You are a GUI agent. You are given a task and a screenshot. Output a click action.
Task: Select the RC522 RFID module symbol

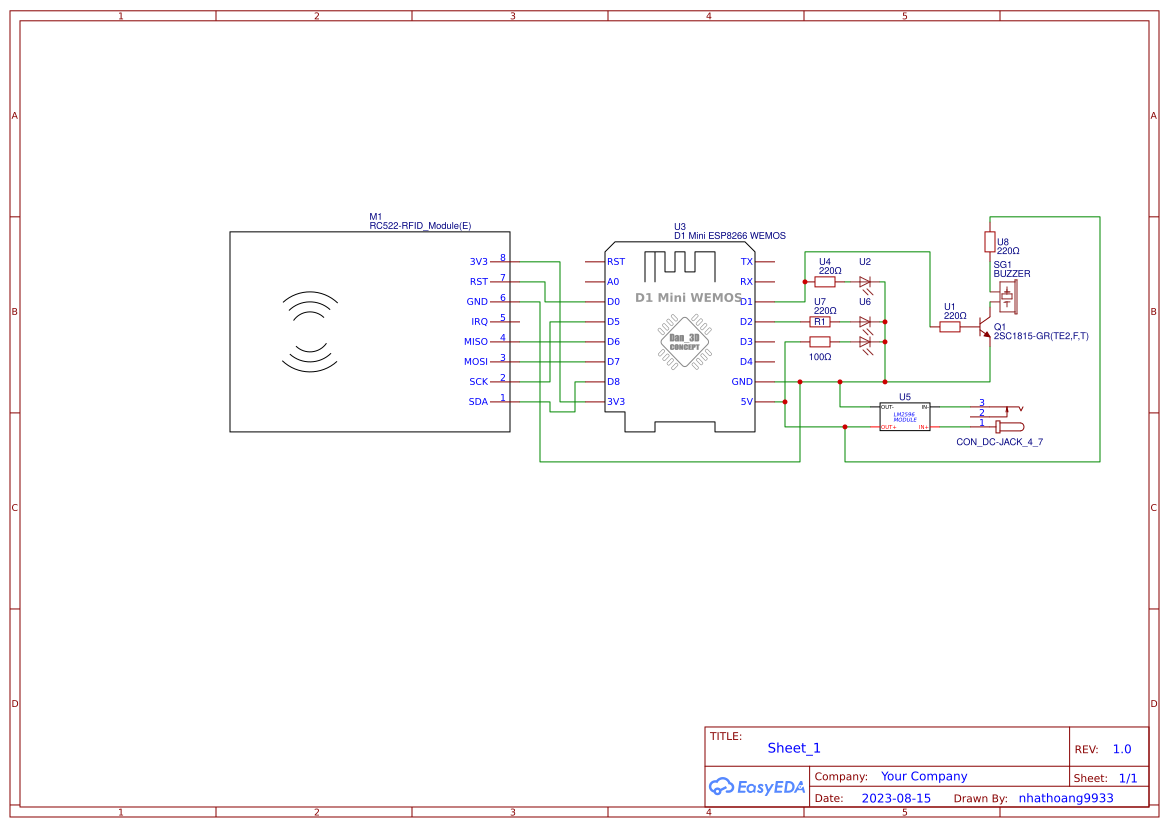click(370, 330)
